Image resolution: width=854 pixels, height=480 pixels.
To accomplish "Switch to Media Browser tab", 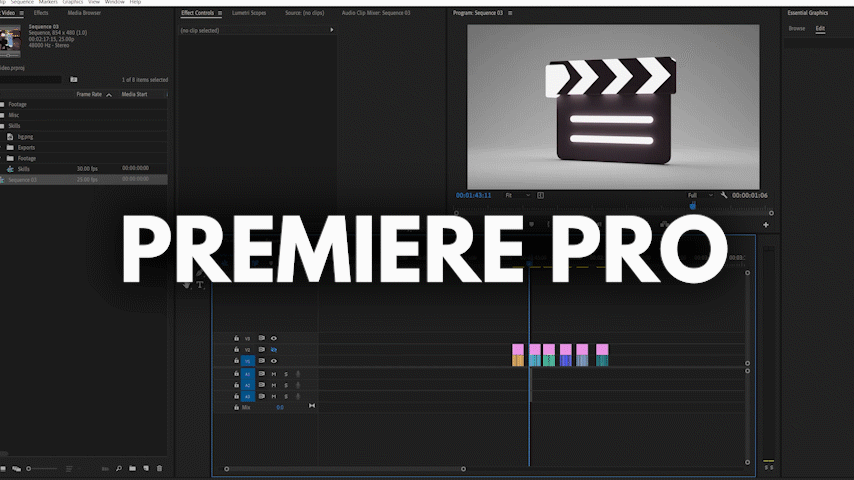I will (84, 13).
